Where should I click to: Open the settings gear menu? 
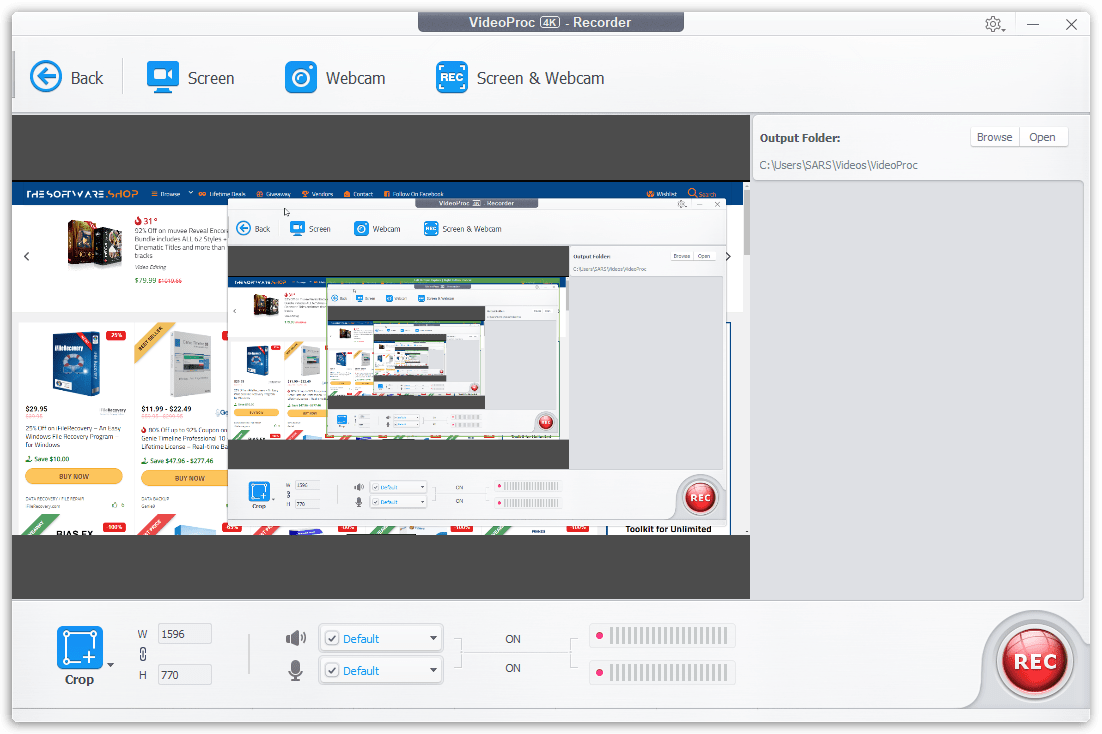(993, 24)
